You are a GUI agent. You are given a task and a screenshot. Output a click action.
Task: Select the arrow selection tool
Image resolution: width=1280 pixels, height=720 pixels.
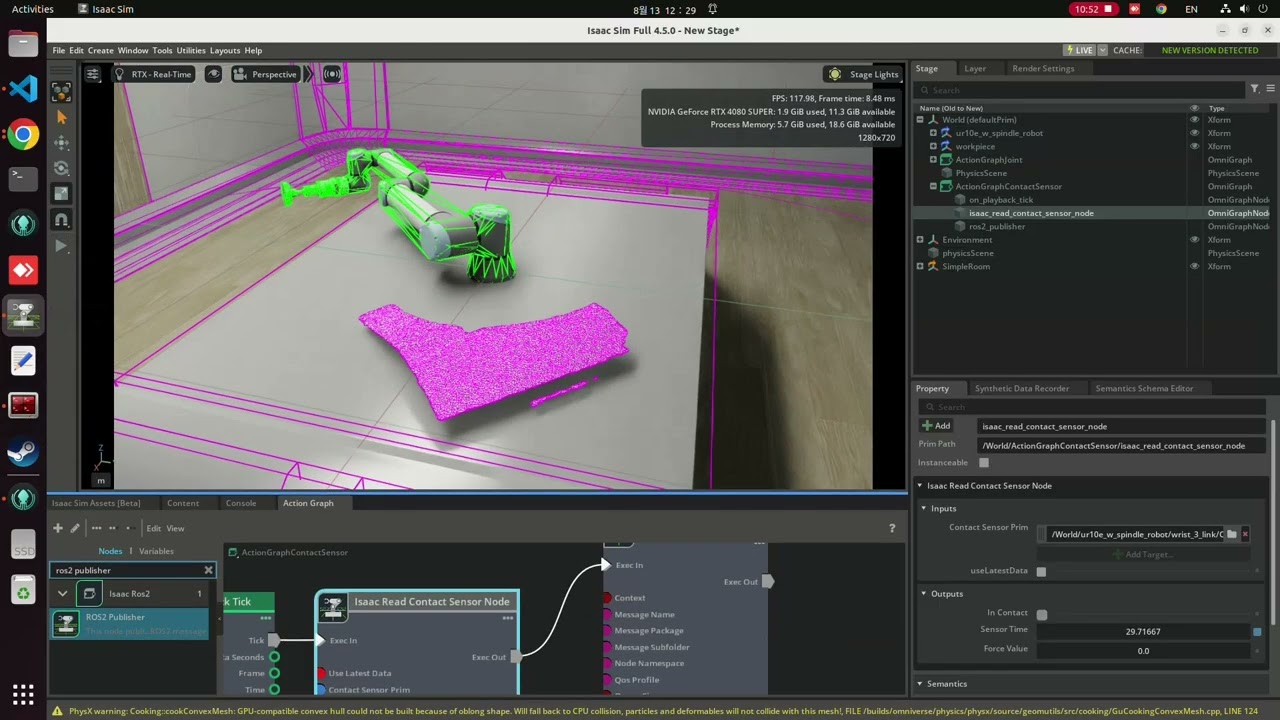pos(61,118)
